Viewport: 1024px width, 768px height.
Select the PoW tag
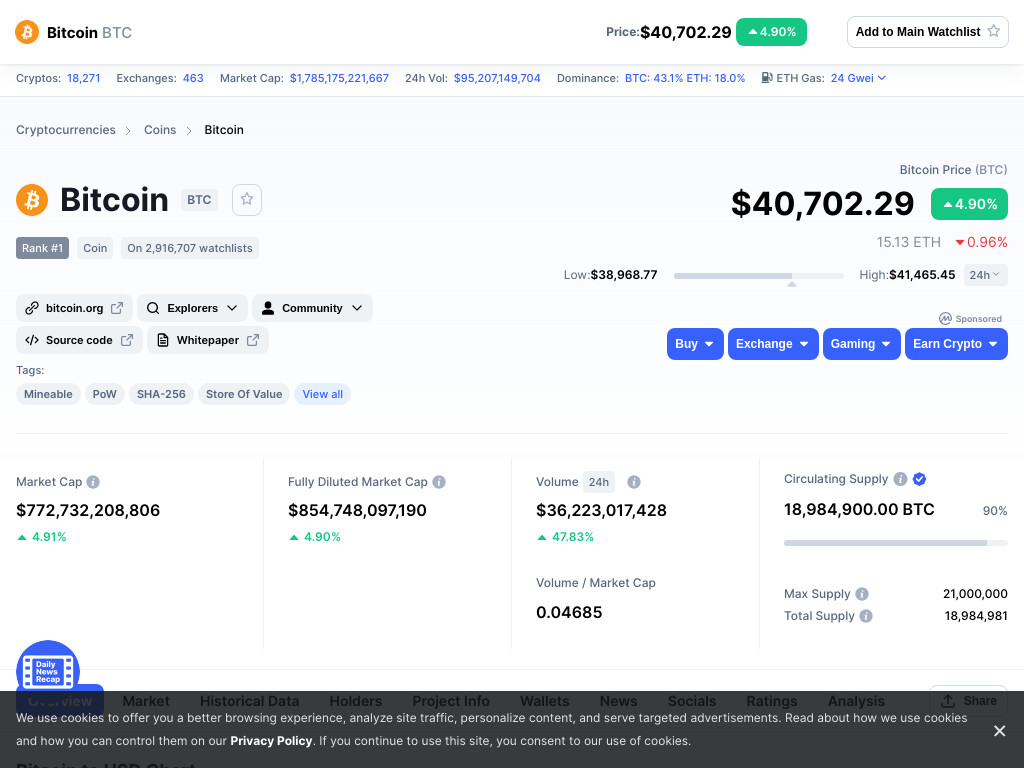point(104,394)
